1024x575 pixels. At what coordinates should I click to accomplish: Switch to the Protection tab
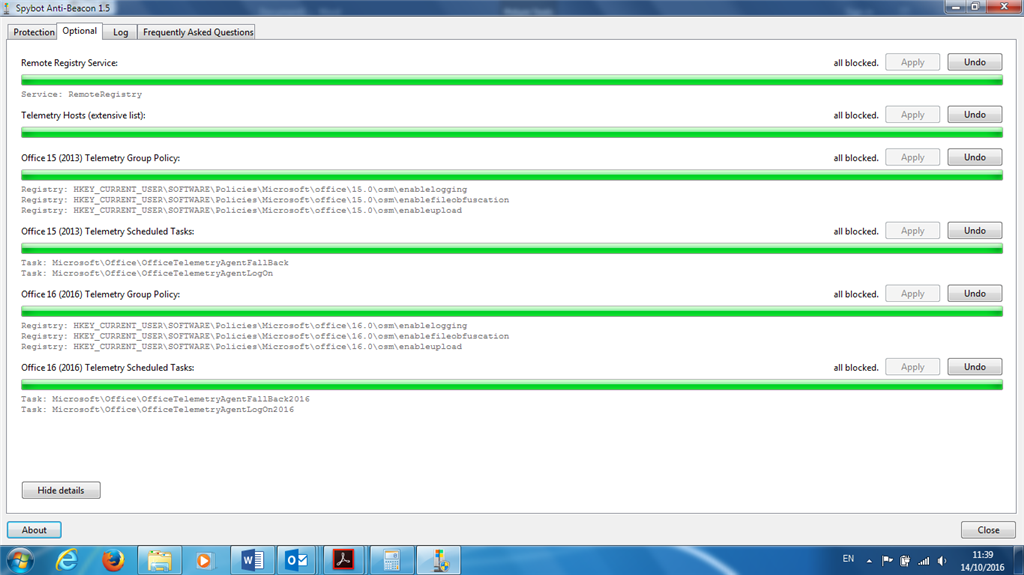(33, 32)
